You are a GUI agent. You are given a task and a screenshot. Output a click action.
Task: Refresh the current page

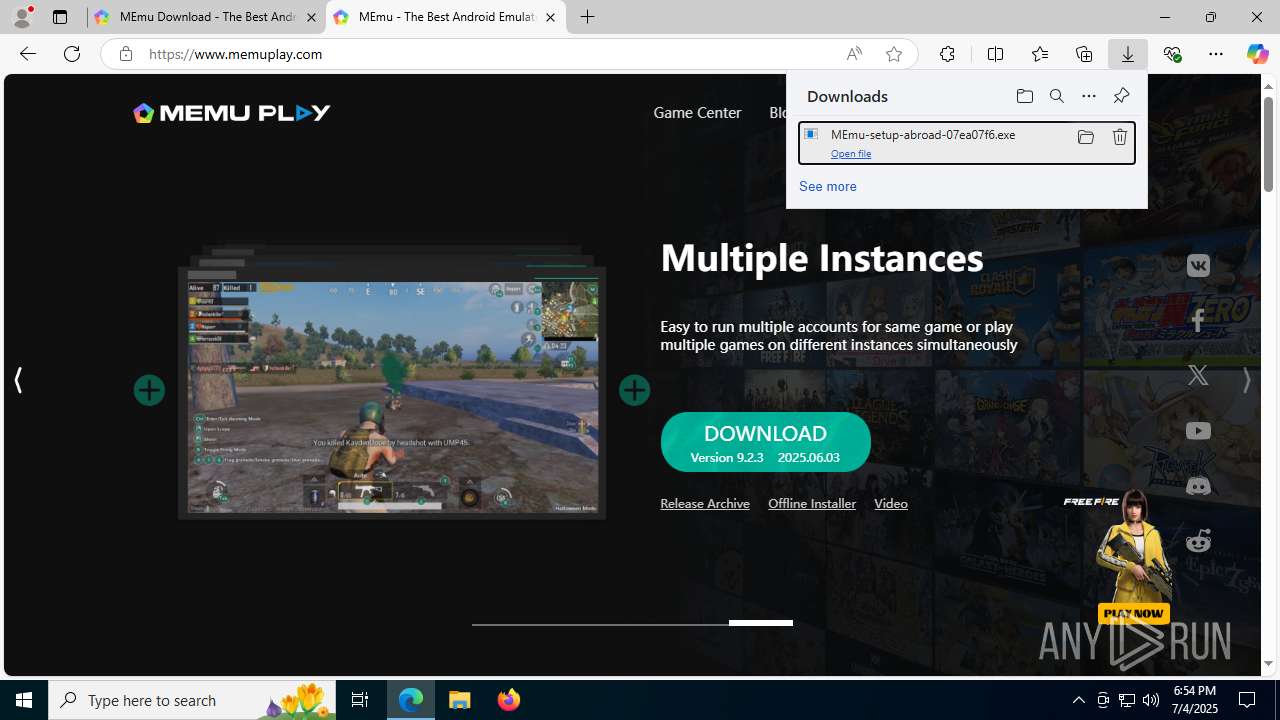pos(72,54)
